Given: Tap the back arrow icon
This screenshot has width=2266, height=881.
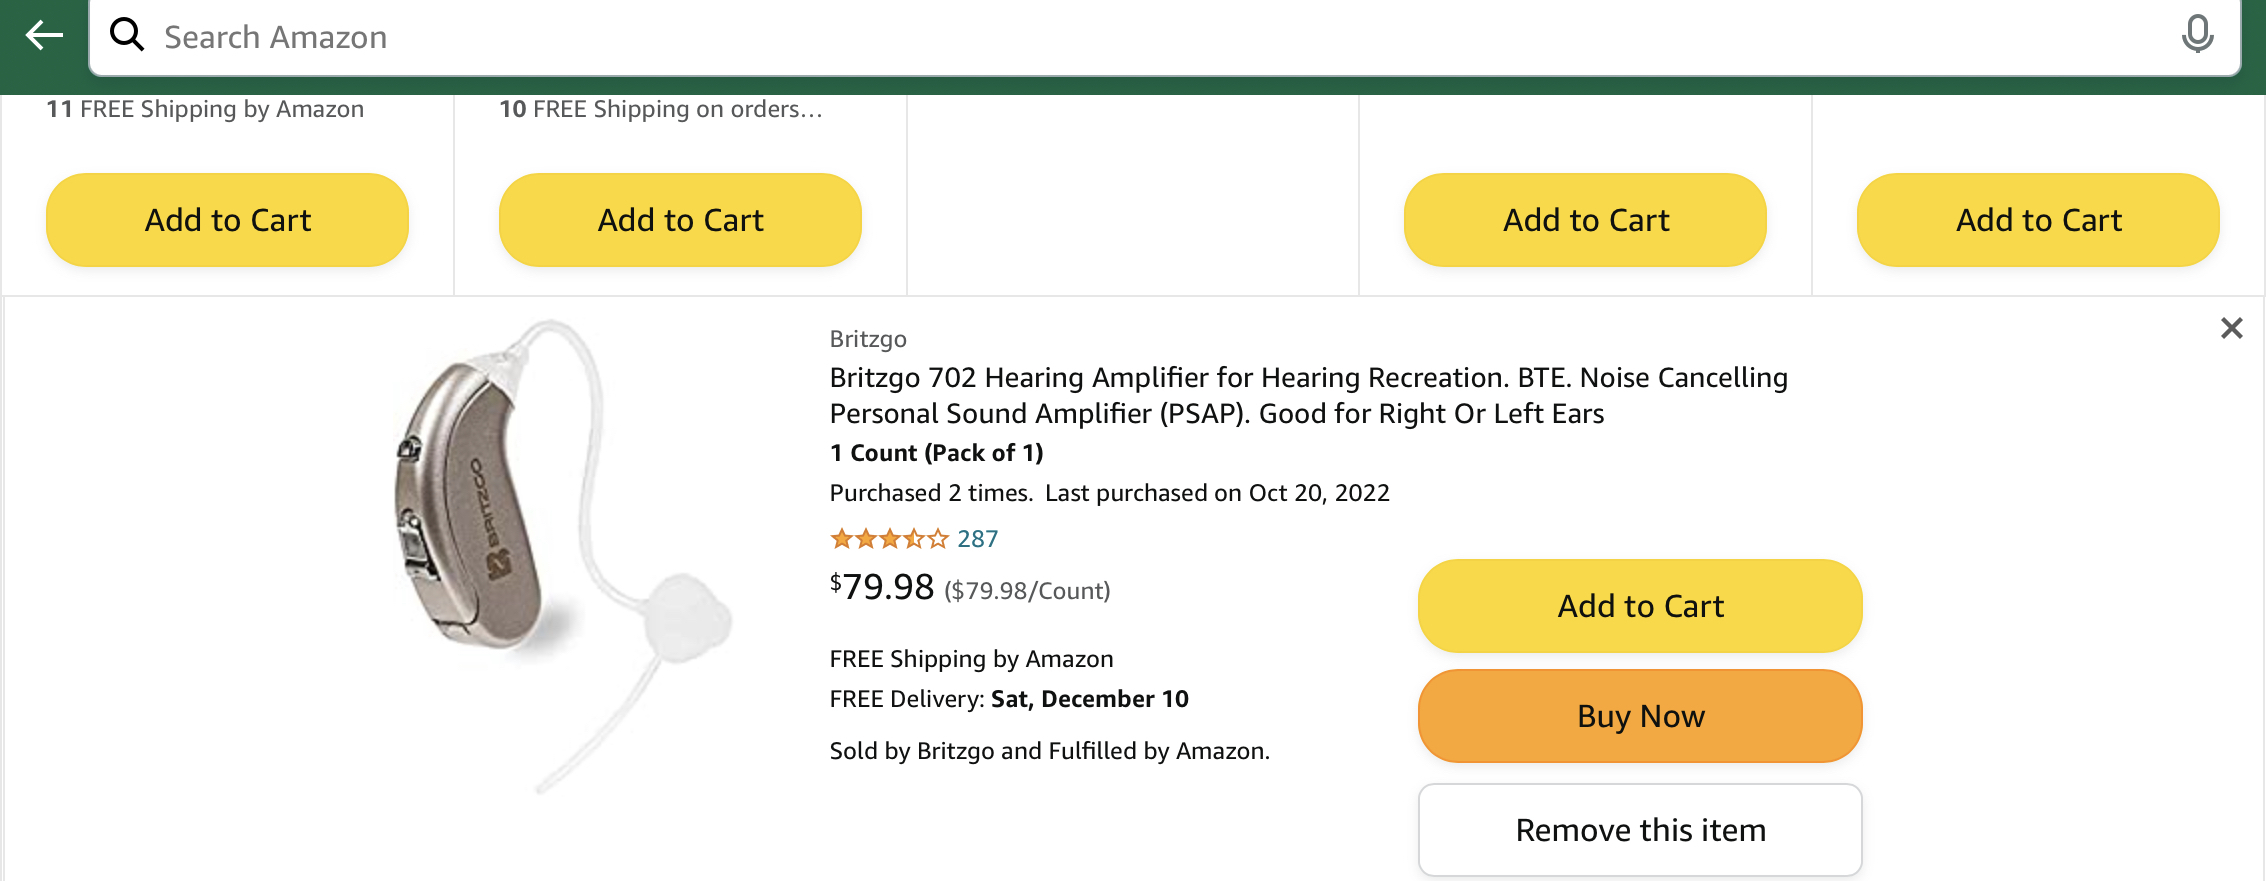Looking at the screenshot, I should coord(44,36).
